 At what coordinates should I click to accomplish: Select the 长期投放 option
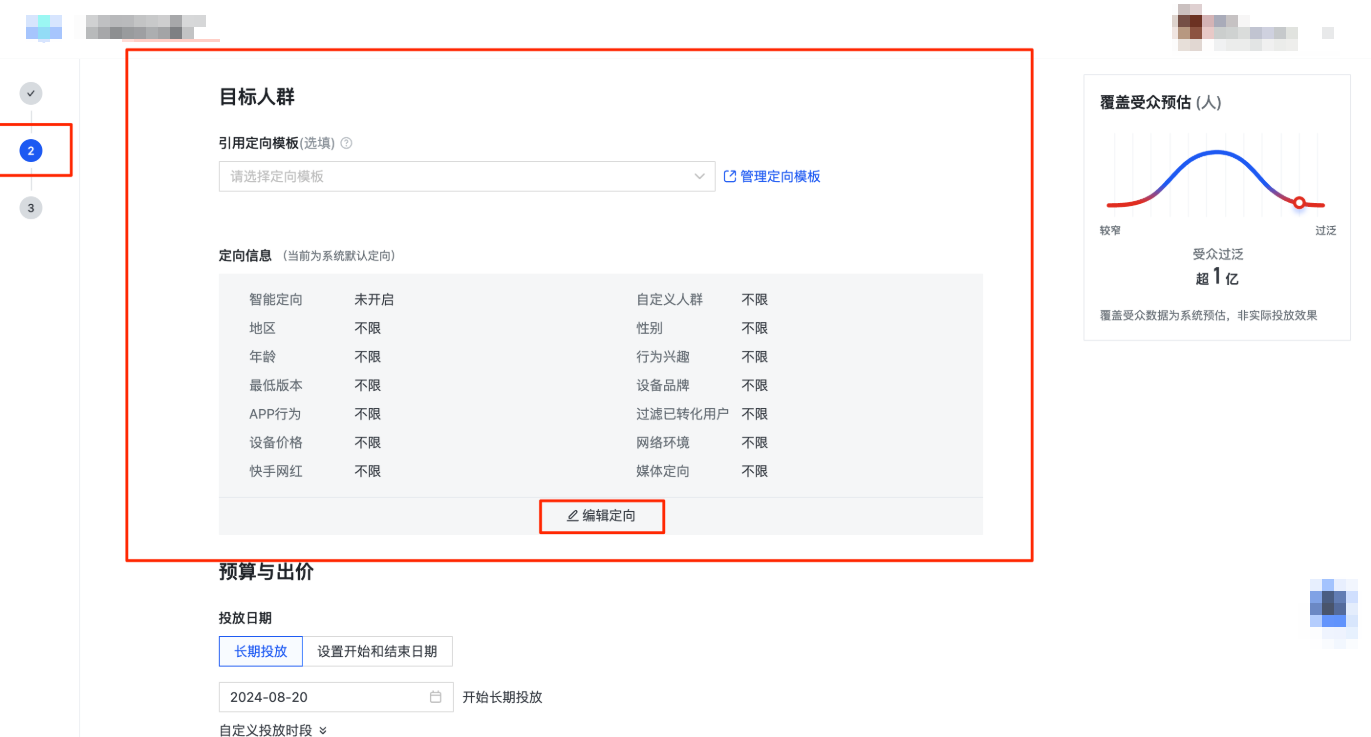pyautogui.click(x=260, y=651)
